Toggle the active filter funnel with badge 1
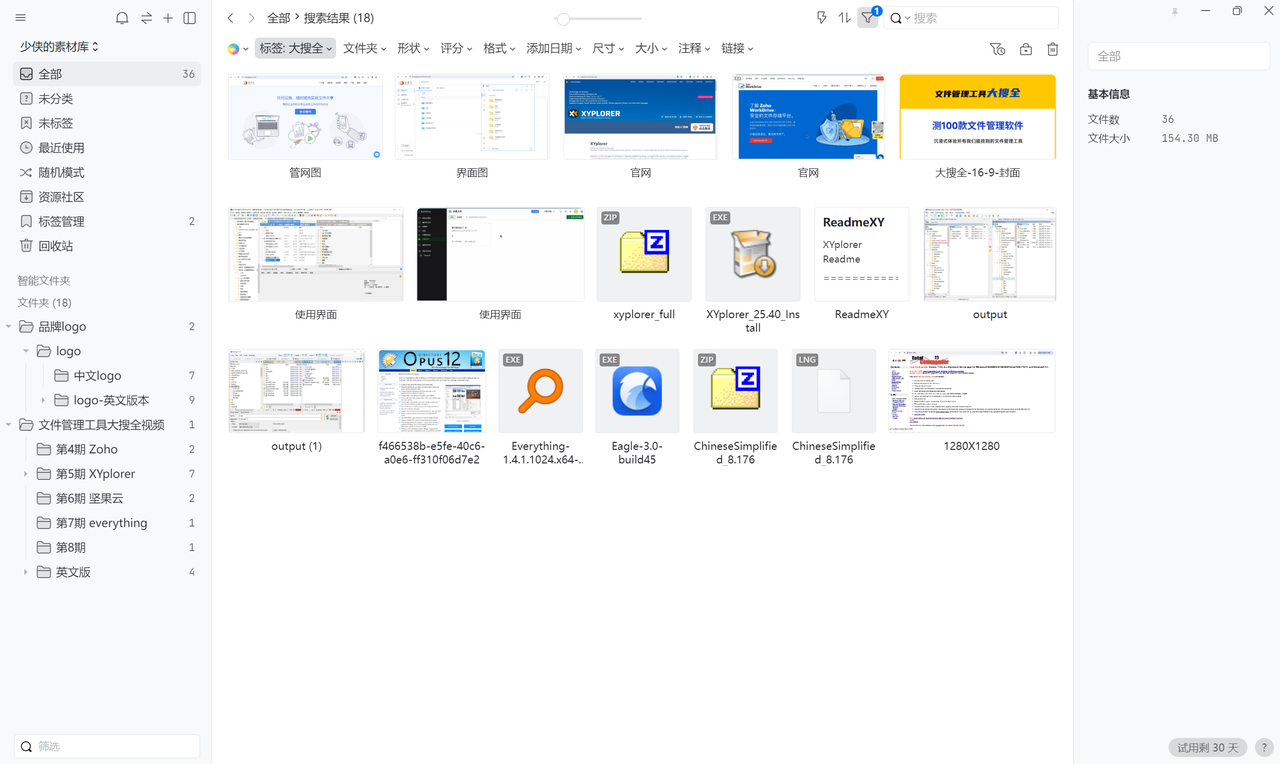Viewport: 1280px width, 764px height. pos(868,18)
